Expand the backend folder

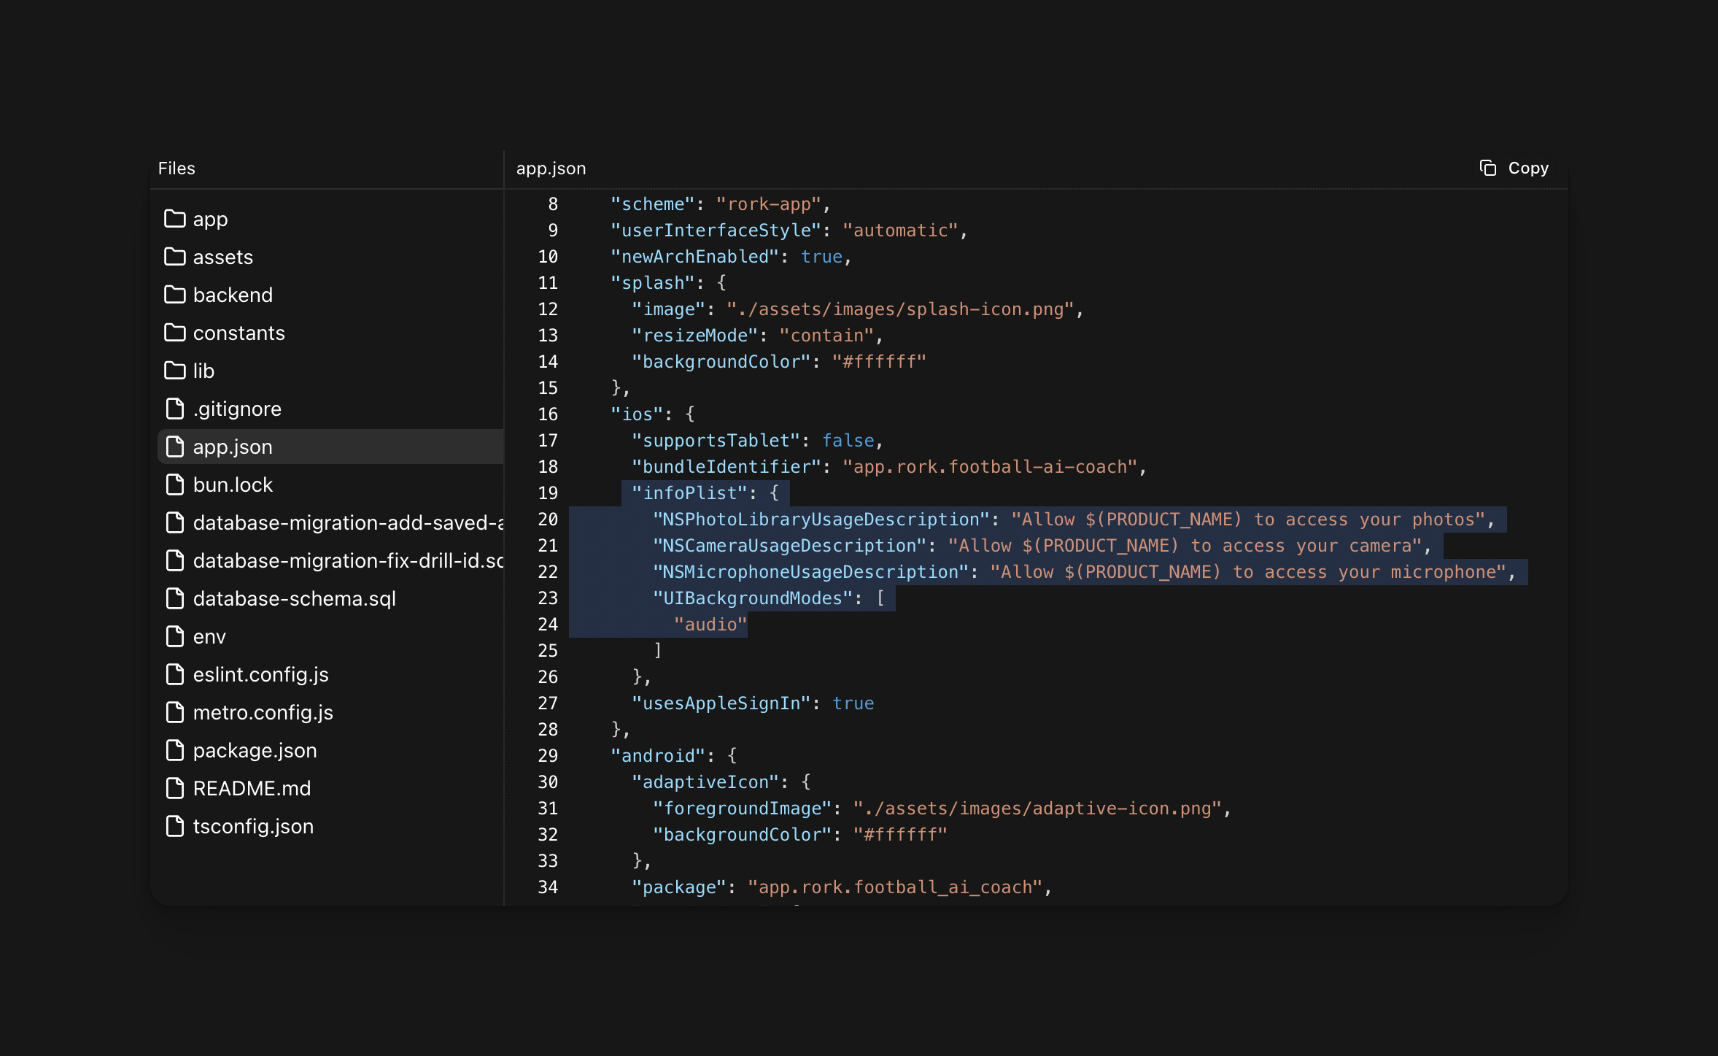pos(330,294)
